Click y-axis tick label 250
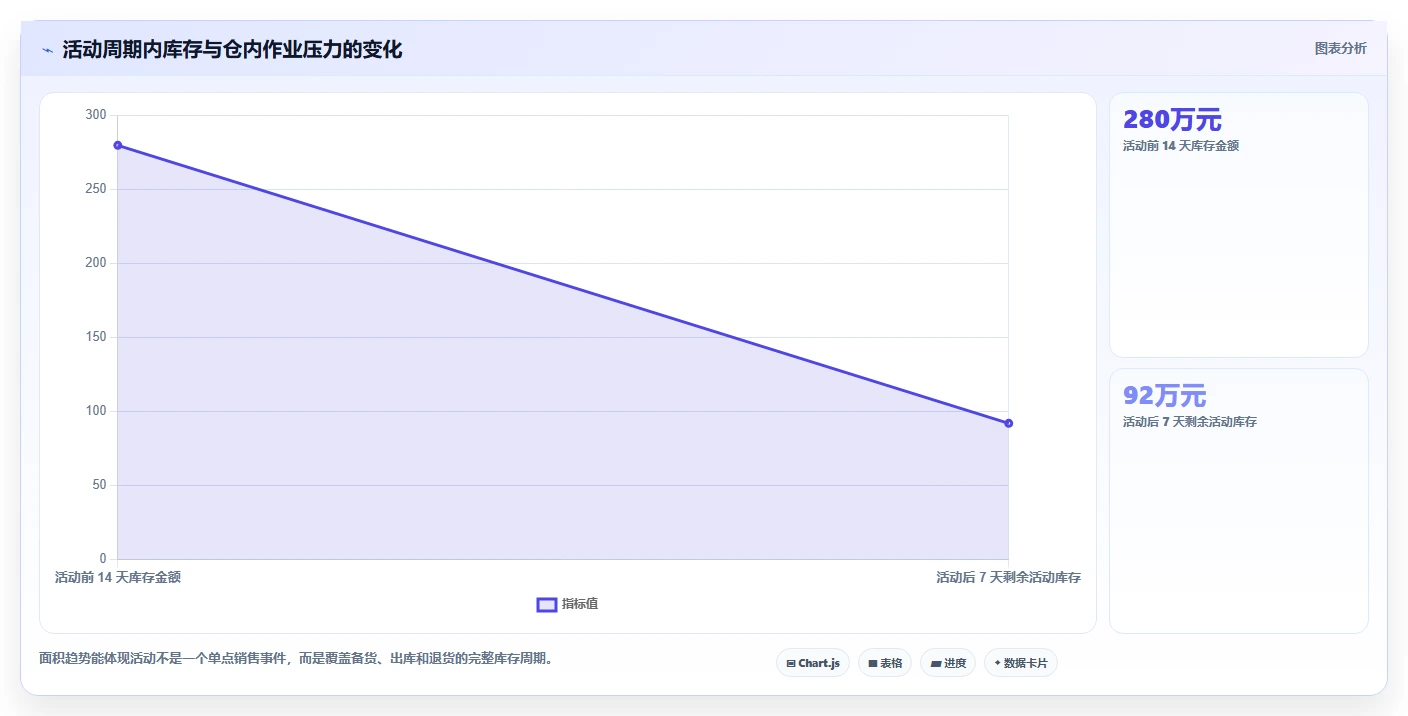The image size is (1408, 716). coord(96,190)
